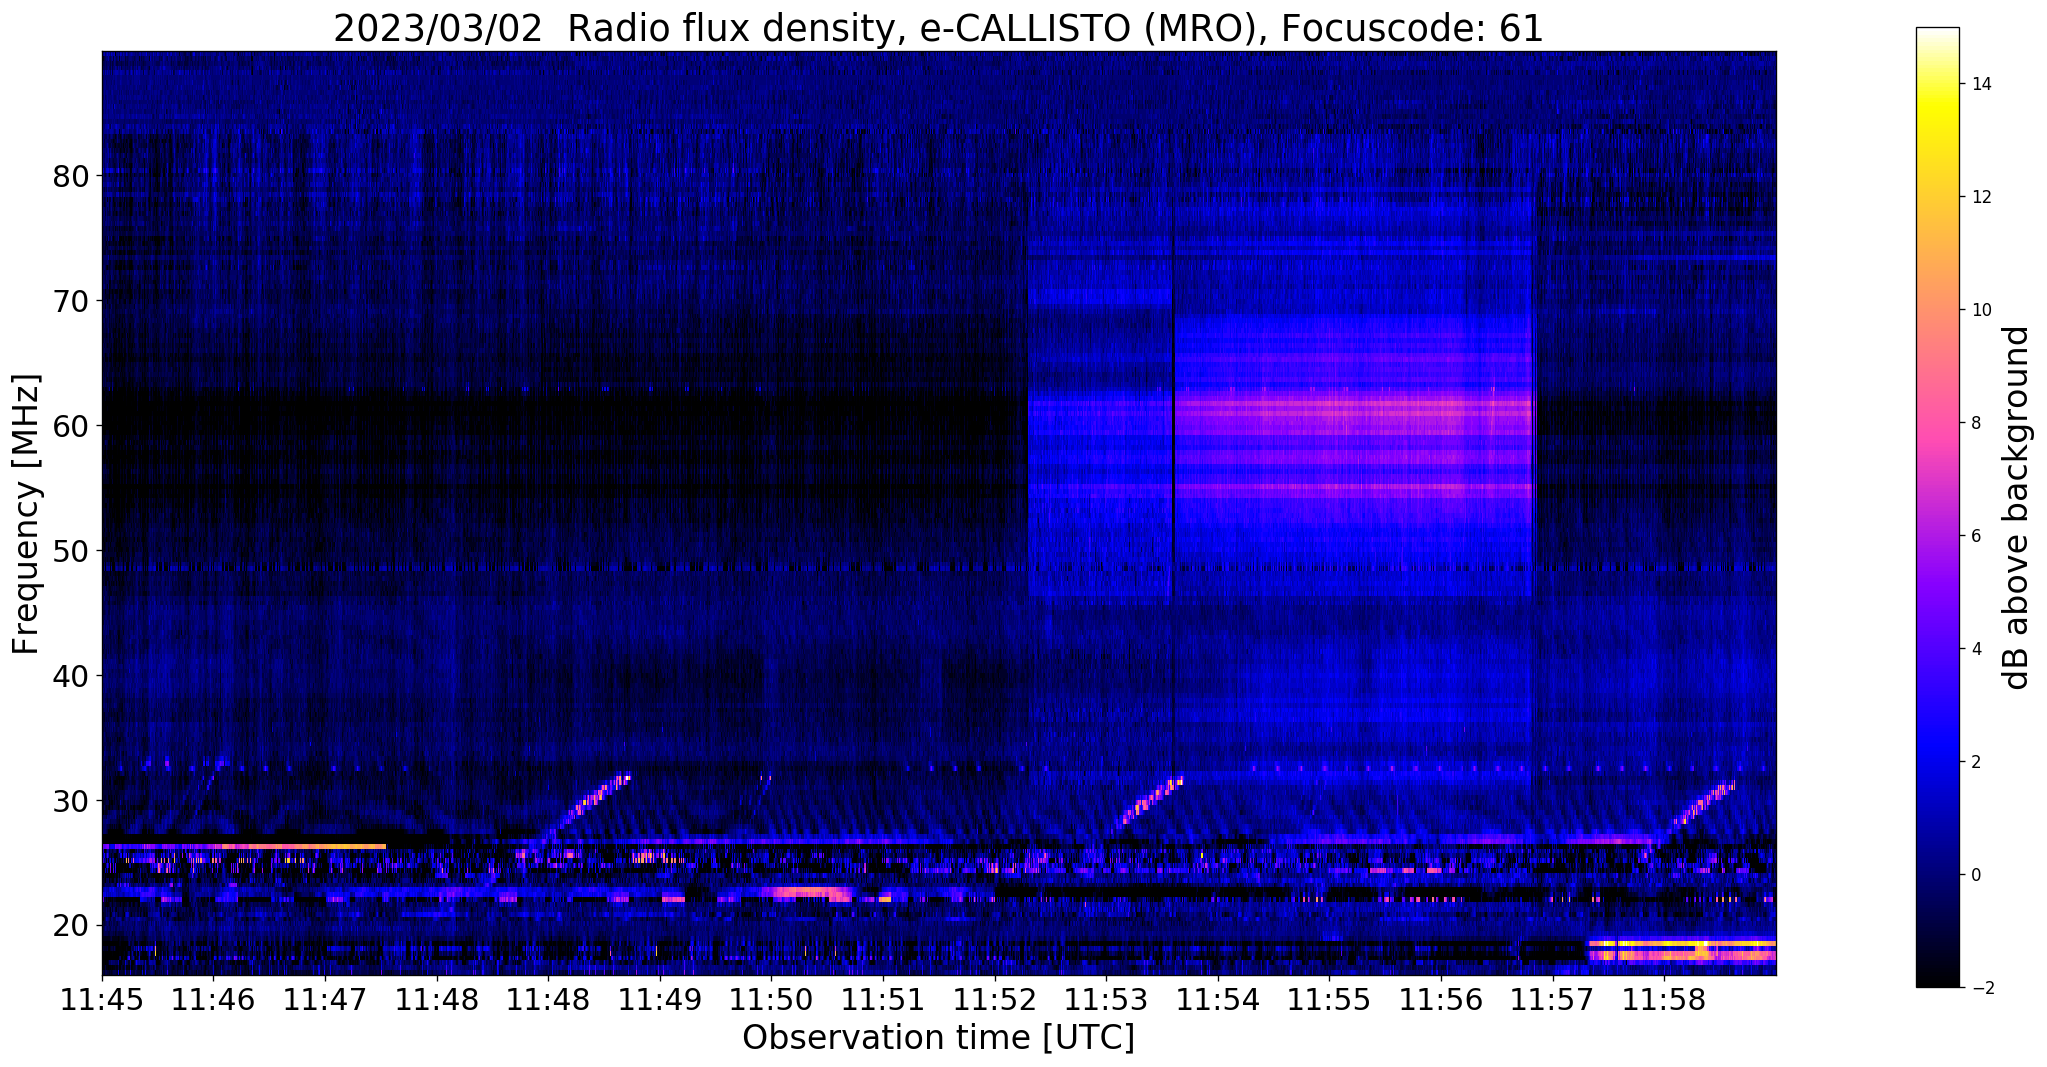Image resolution: width=2047 pixels, height=1067 pixels.
Task: Click the 11:56 time tick label
Action: click(x=1440, y=1000)
